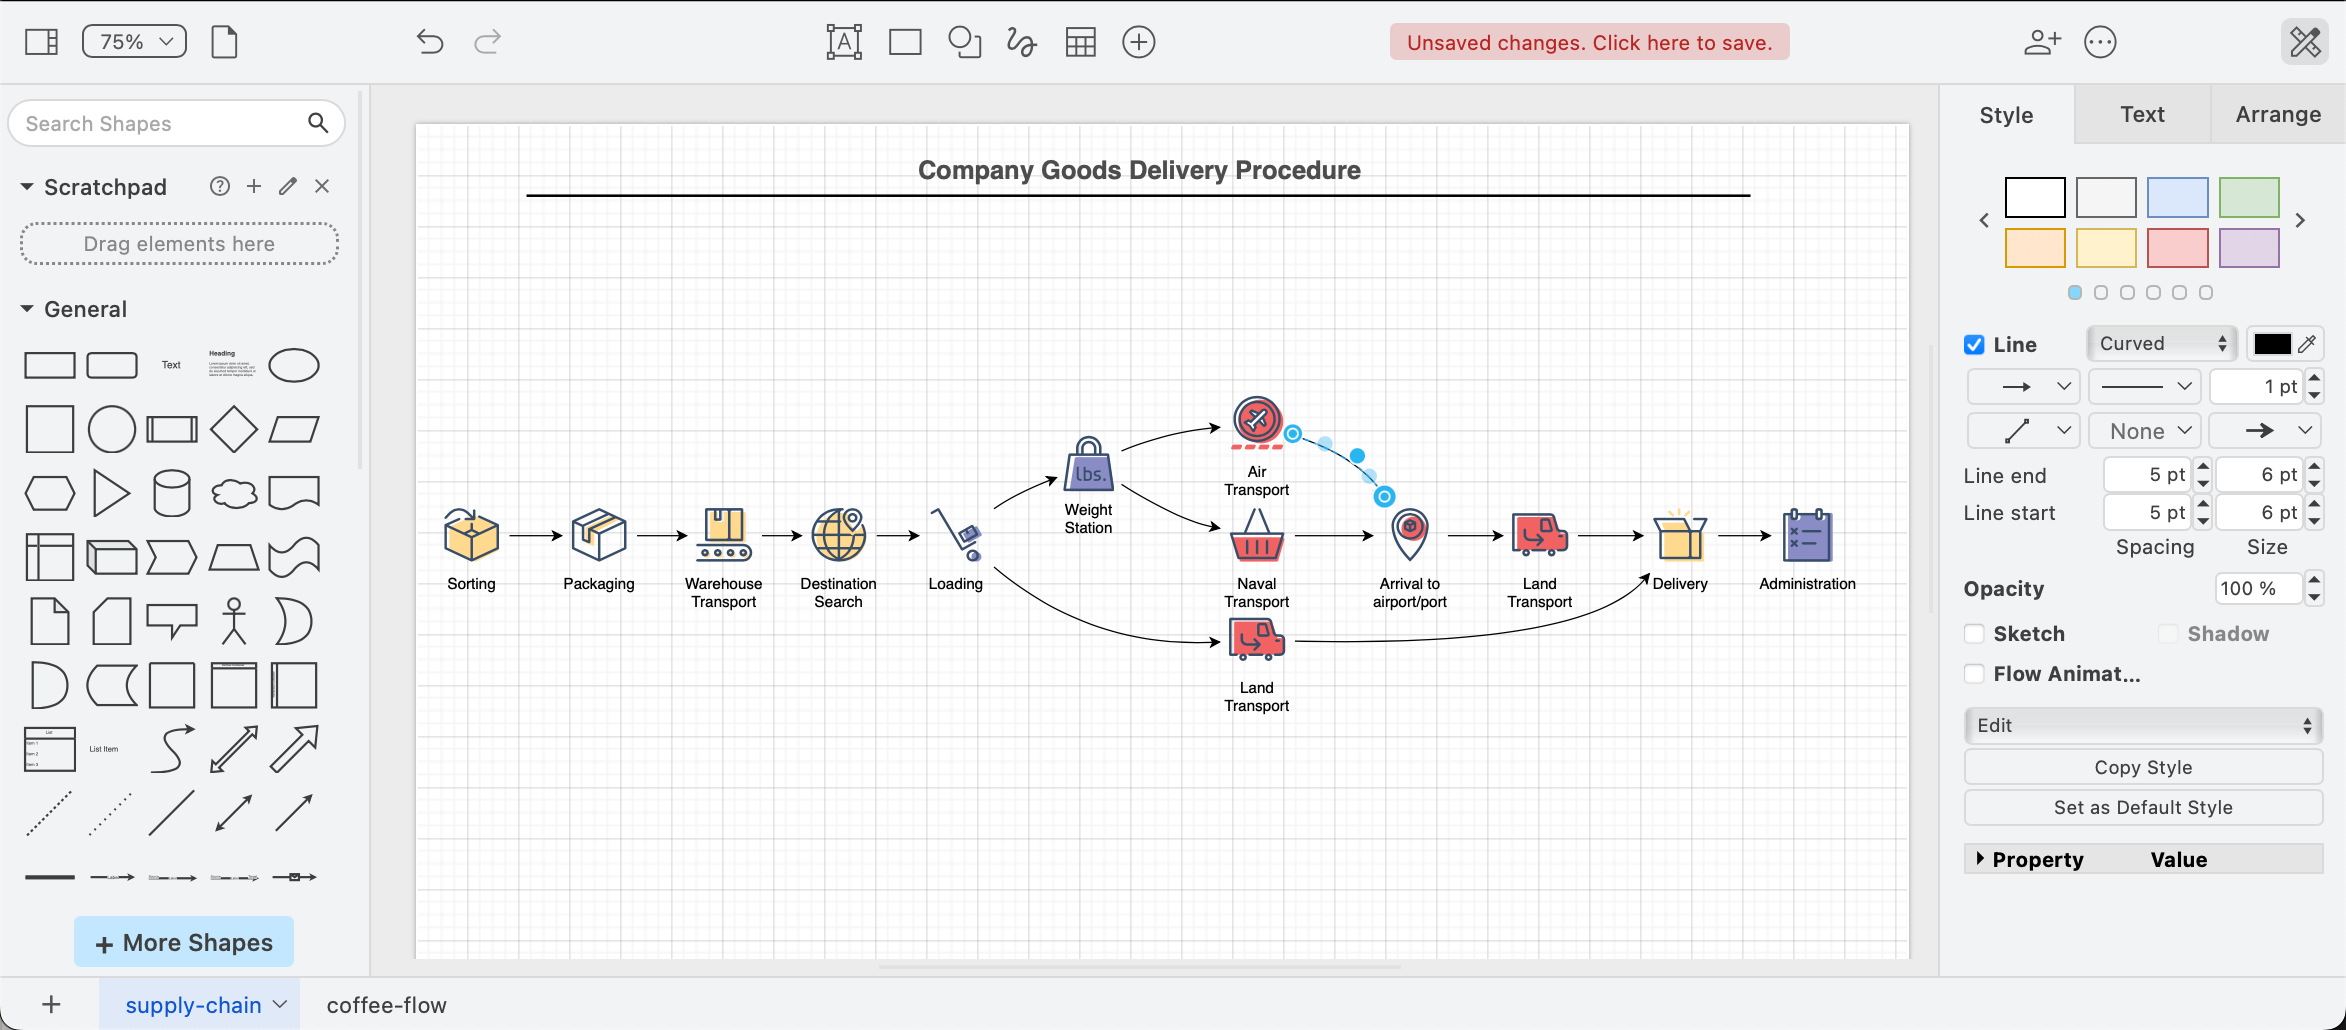This screenshot has height=1030, width=2346.
Task: Select the insert text box tool
Action: tap(844, 42)
